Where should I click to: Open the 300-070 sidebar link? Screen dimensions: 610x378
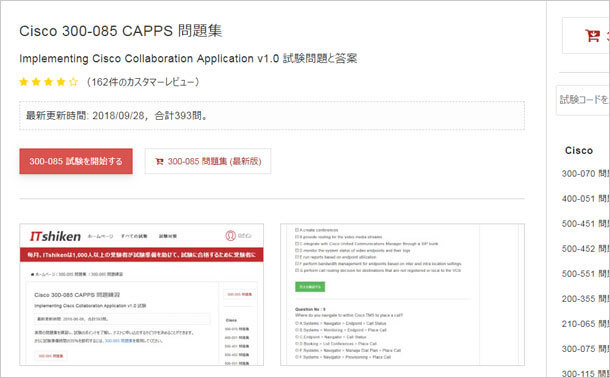585,173
